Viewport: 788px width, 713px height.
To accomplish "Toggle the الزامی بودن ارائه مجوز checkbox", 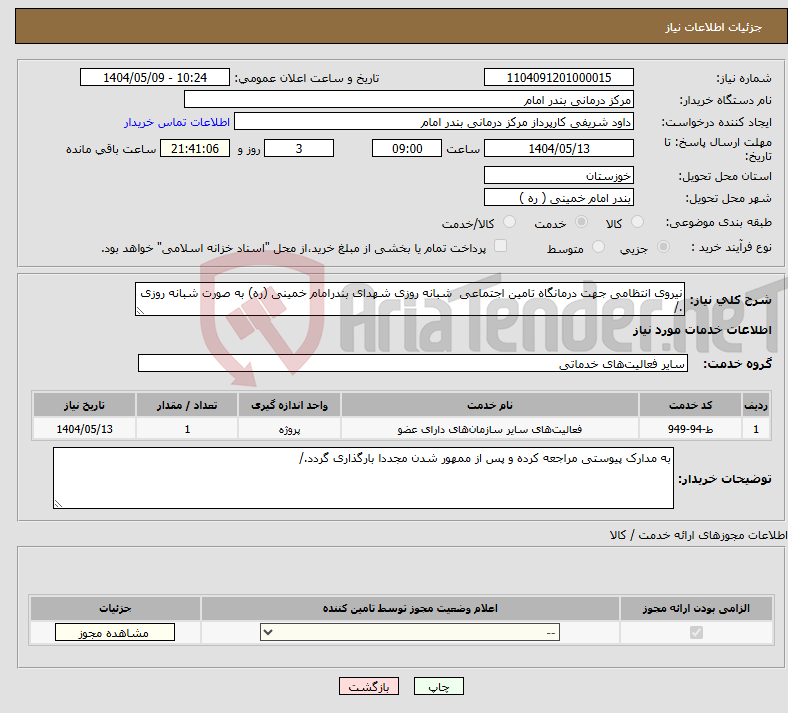I will [x=696, y=632].
